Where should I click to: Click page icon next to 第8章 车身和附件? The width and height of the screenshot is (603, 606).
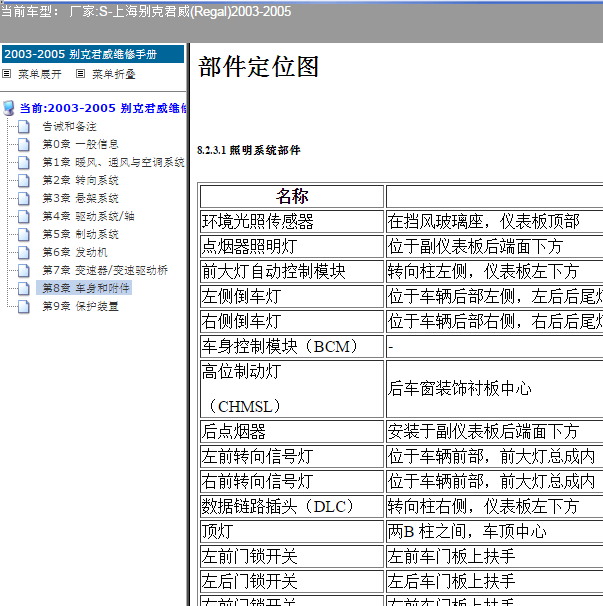[x=24, y=288]
